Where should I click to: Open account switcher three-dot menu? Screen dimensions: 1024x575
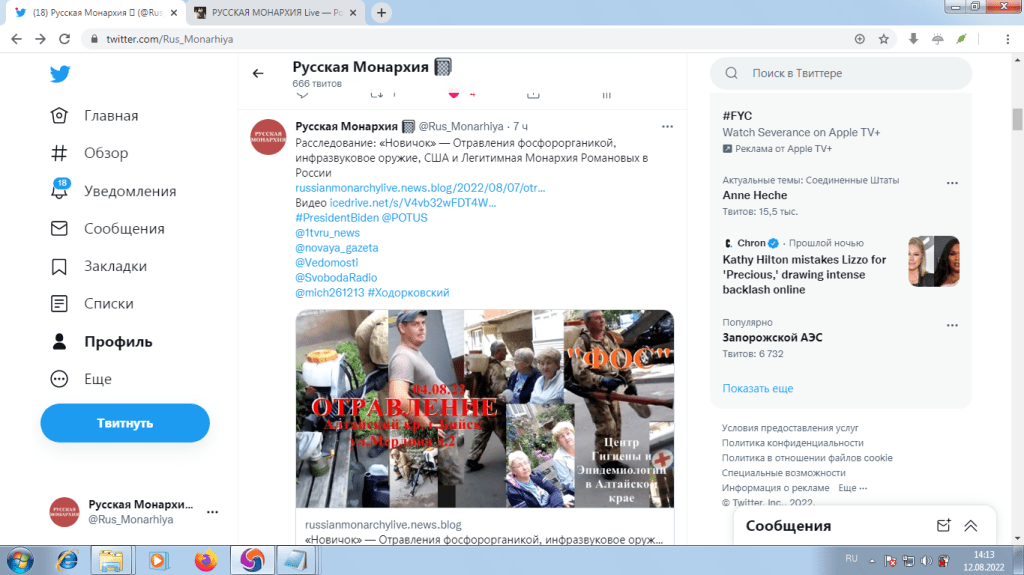pos(212,512)
